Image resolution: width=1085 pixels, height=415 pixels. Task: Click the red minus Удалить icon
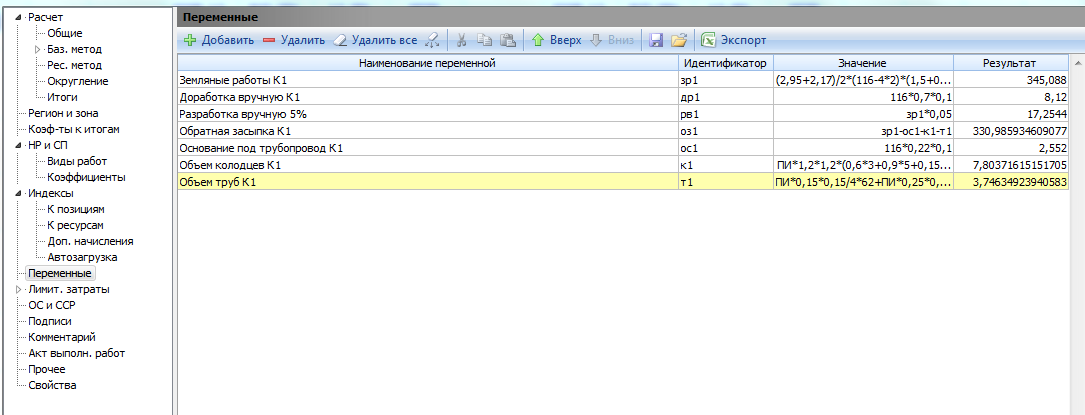[268, 41]
